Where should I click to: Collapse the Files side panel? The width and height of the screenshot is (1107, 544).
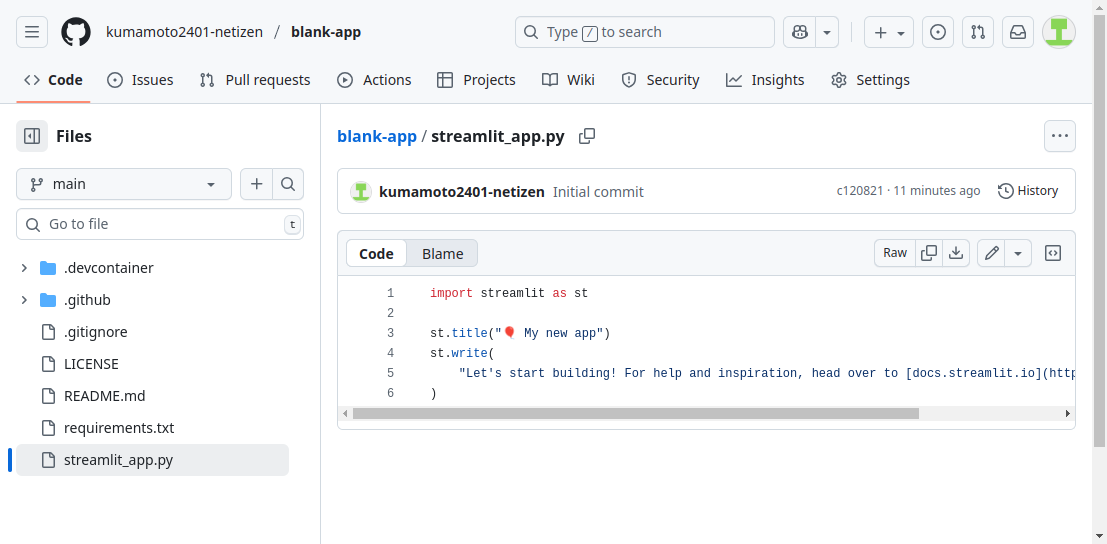[x=32, y=136]
